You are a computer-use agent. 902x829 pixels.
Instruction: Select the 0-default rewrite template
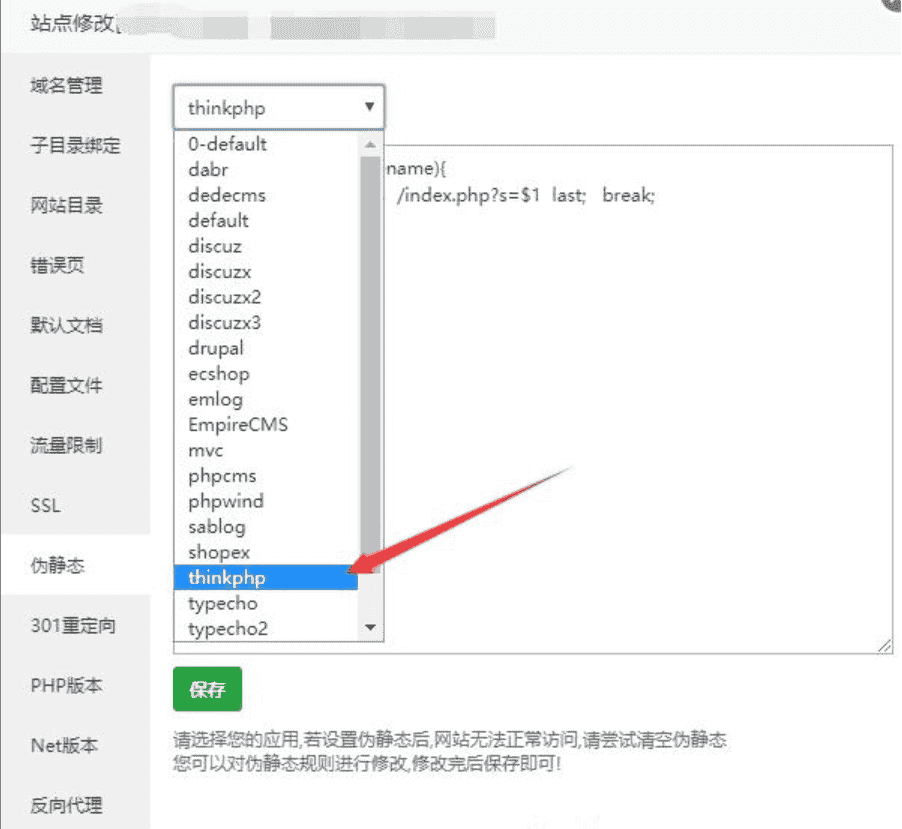pos(227,144)
